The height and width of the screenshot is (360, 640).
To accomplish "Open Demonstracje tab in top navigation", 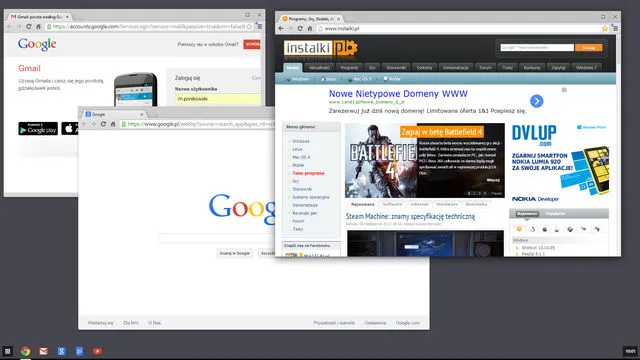I will tap(456, 68).
